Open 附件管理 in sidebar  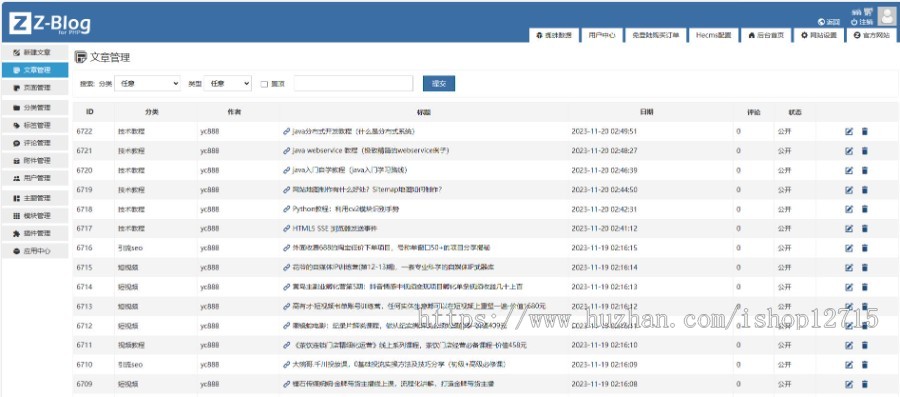(x=34, y=161)
